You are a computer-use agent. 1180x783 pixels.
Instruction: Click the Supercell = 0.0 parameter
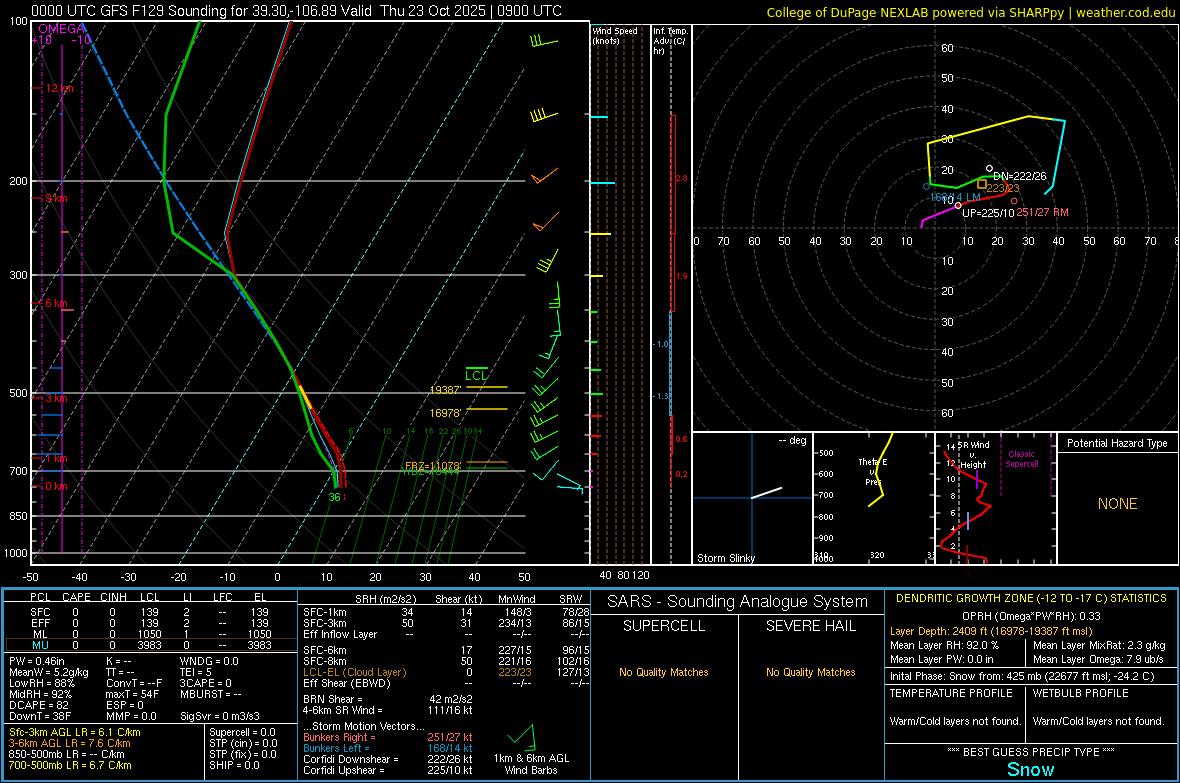[x=242, y=732]
